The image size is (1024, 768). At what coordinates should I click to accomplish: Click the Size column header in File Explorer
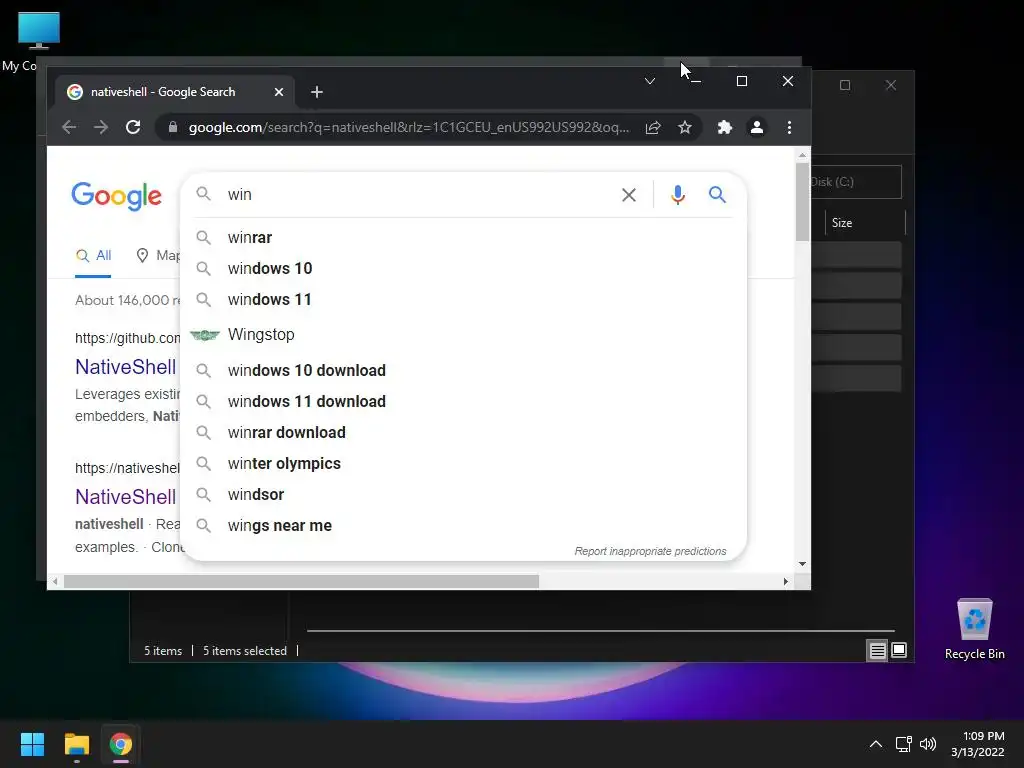pos(865,223)
